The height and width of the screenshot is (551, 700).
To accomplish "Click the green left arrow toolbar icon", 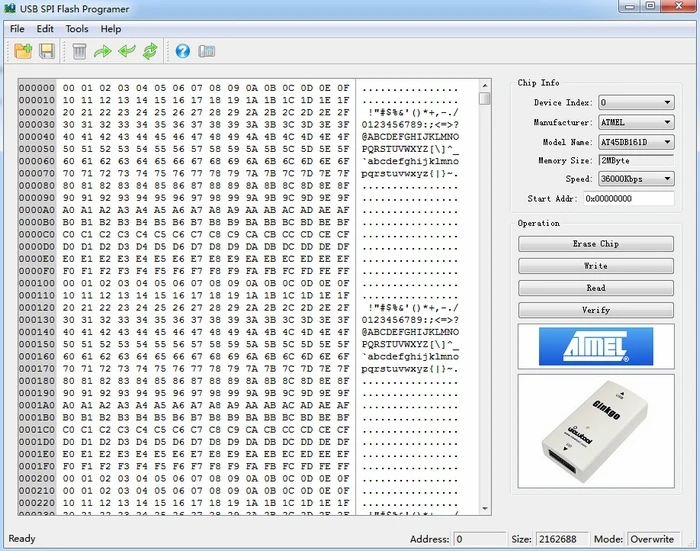I will (x=127, y=51).
